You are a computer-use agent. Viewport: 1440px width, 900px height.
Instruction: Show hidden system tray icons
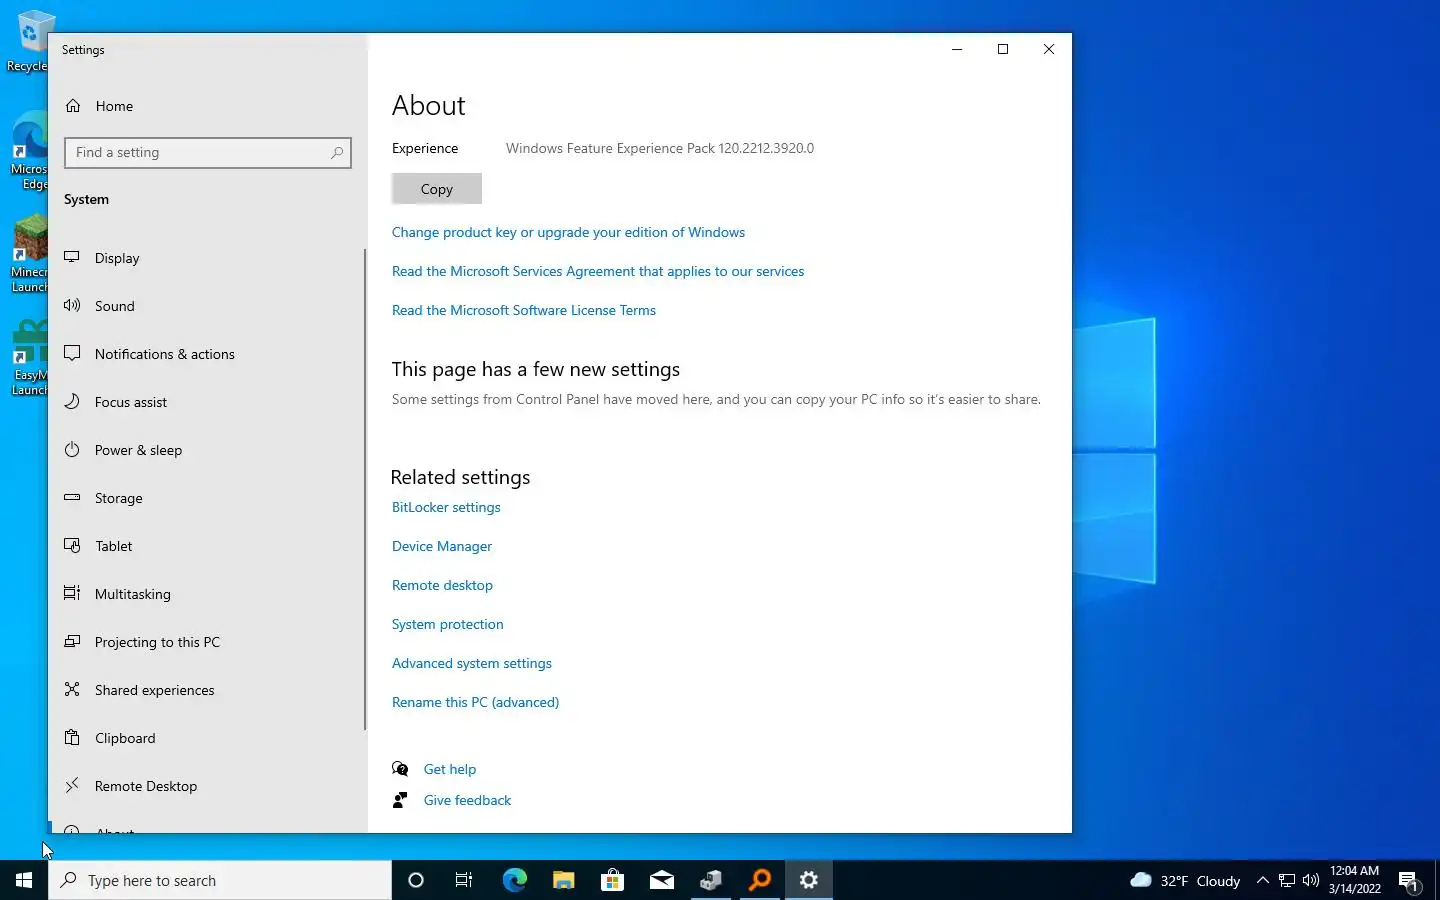(1262, 880)
